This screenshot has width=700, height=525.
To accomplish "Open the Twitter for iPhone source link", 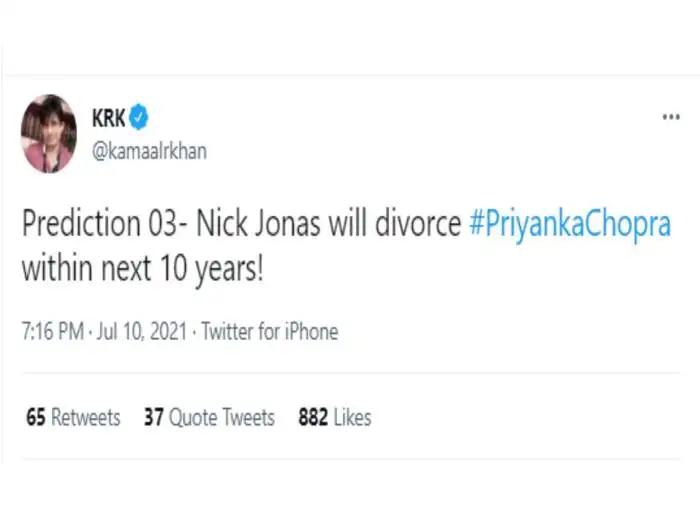I will coord(270,332).
